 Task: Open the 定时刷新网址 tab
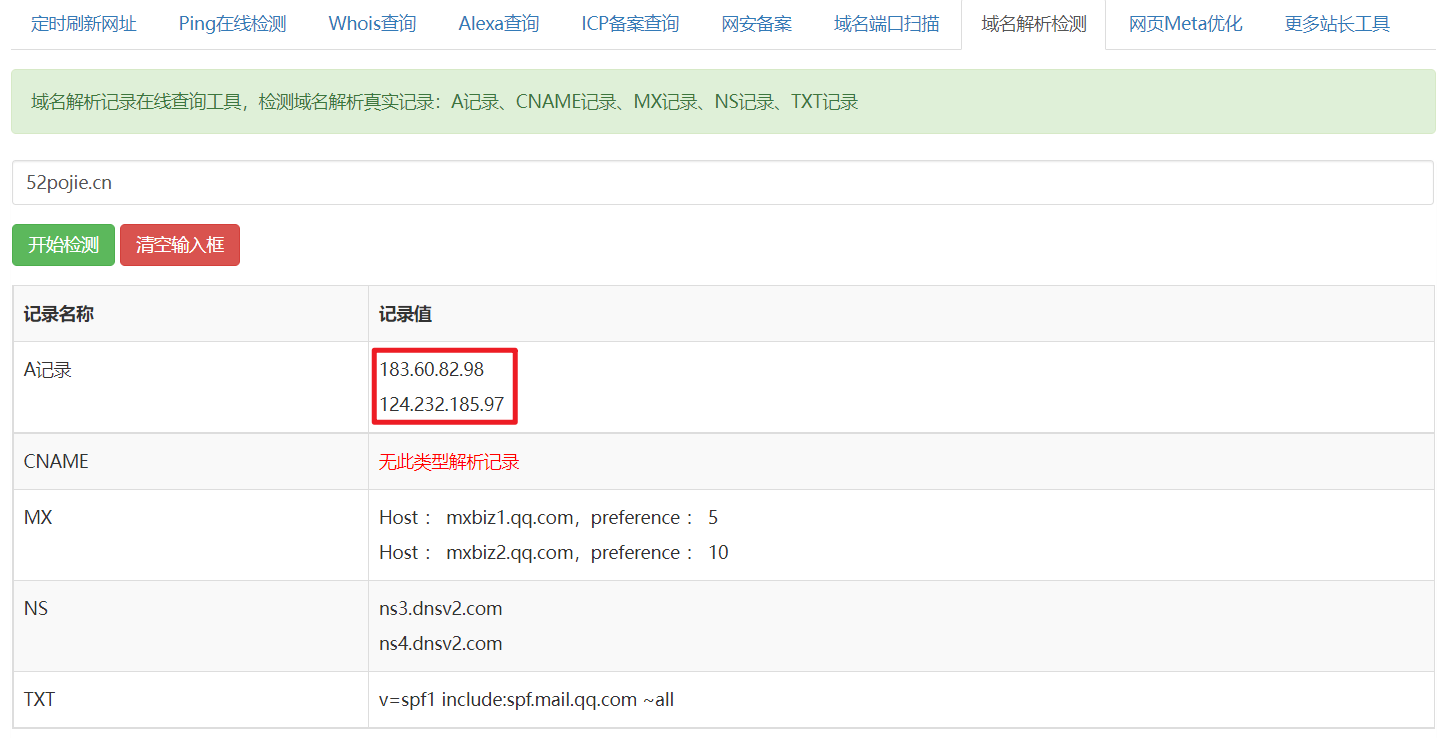[x=84, y=24]
